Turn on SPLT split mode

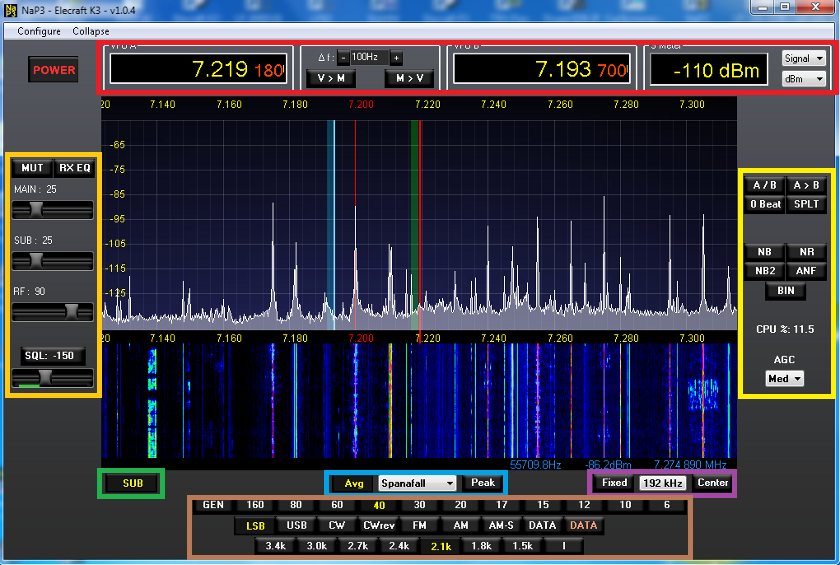click(x=805, y=204)
